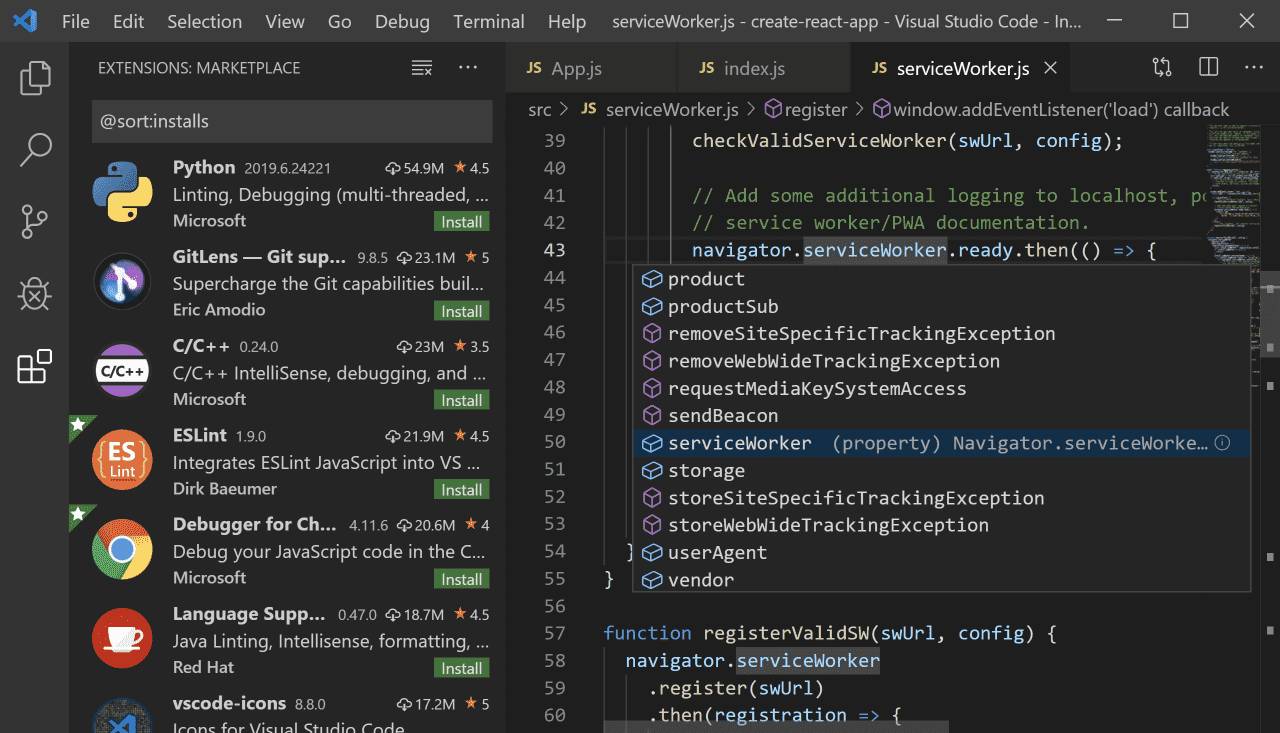Open the Edit menu
The height and width of the screenshot is (733, 1280).
pyautogui.click(x=128, y=21)
